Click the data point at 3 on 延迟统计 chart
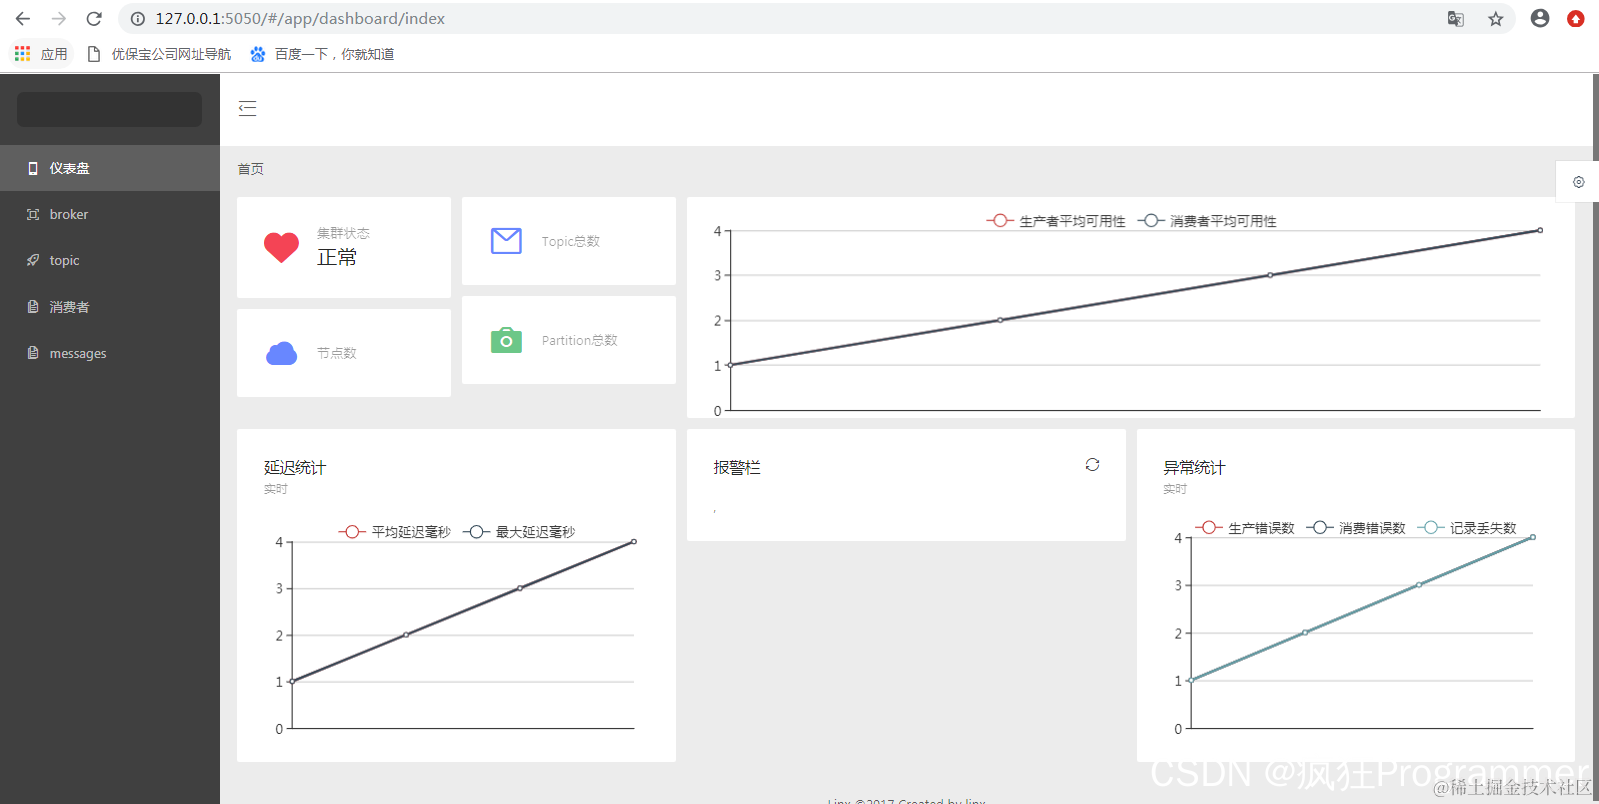The height and width of the screenshot is (804, 1599). tap(520, 588)
